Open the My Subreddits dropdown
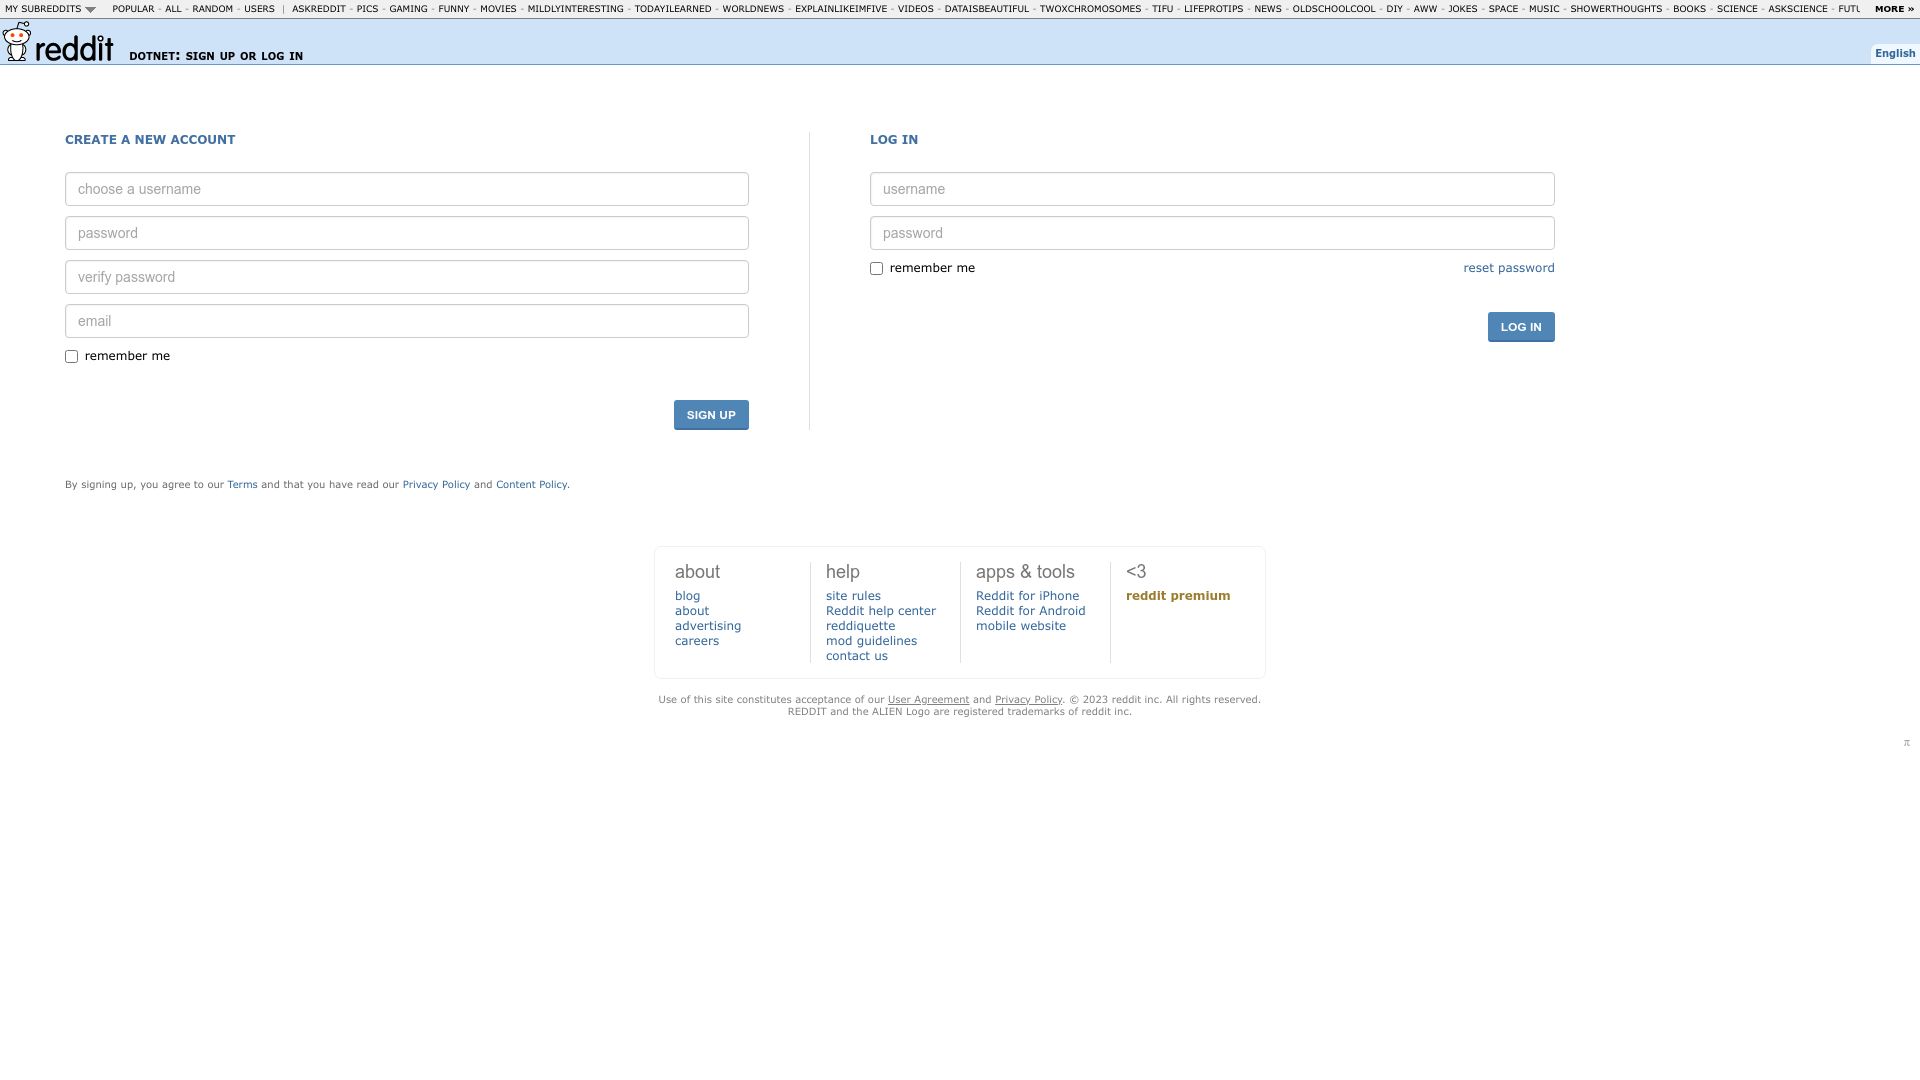This screenshot has height=1080, width=1920. point(50,9)
